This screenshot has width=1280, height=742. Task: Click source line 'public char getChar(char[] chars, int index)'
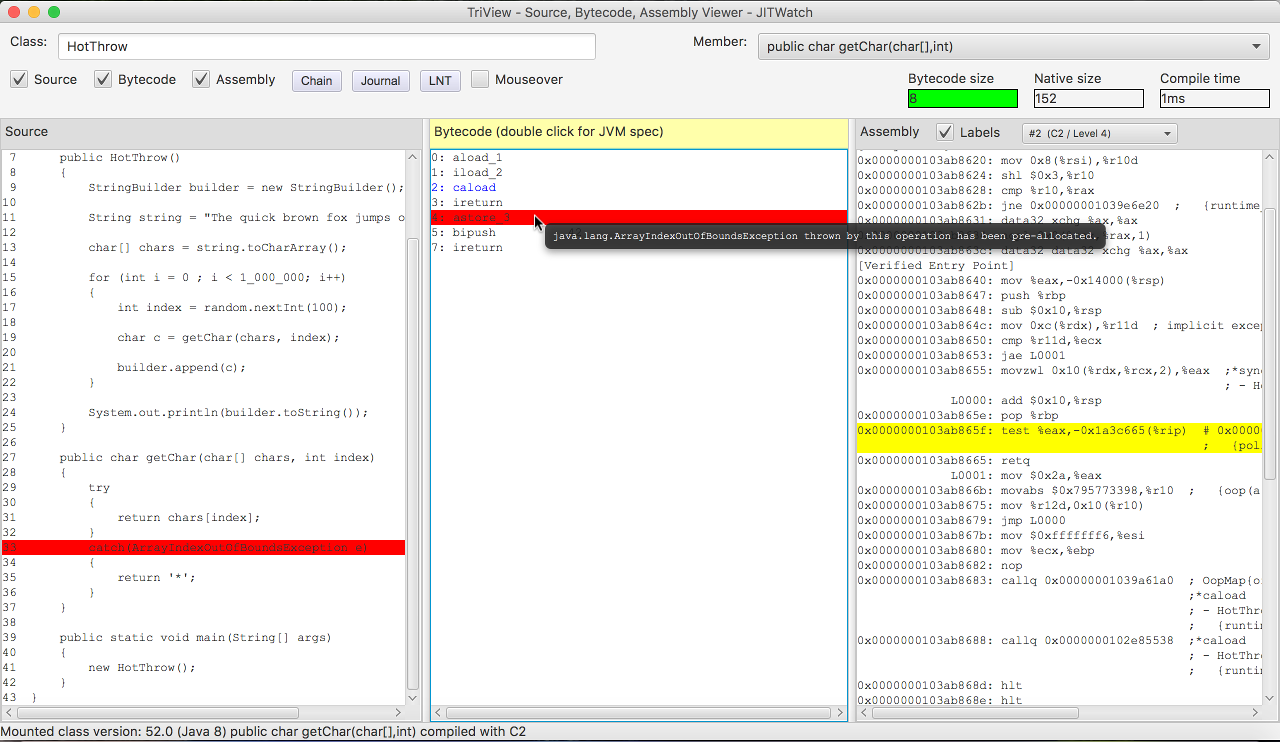tap(217, 458)
